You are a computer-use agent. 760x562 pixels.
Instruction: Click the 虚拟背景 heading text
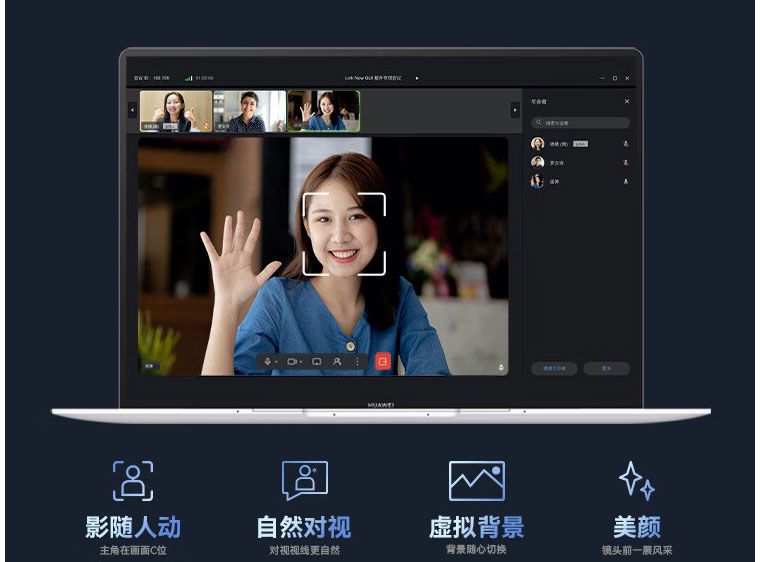[x=477, y=527]
